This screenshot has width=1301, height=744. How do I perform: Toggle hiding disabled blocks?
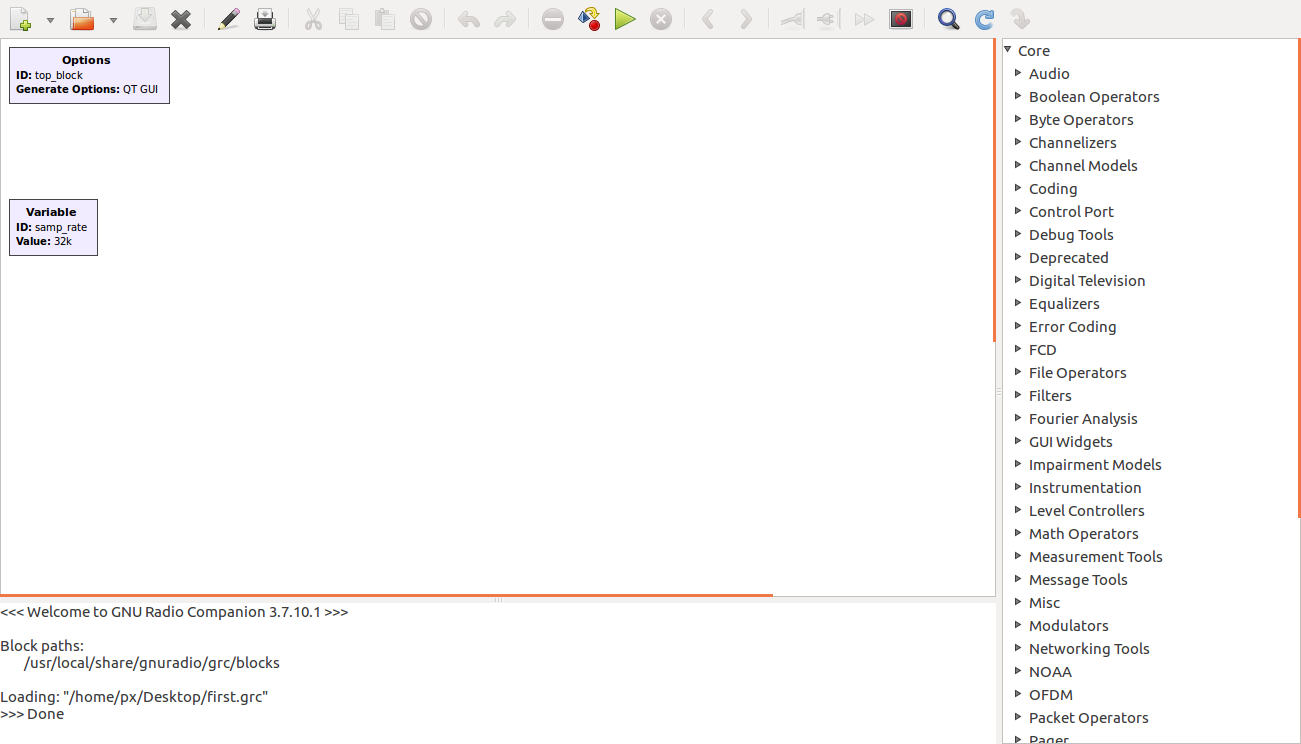pos(901,19)
